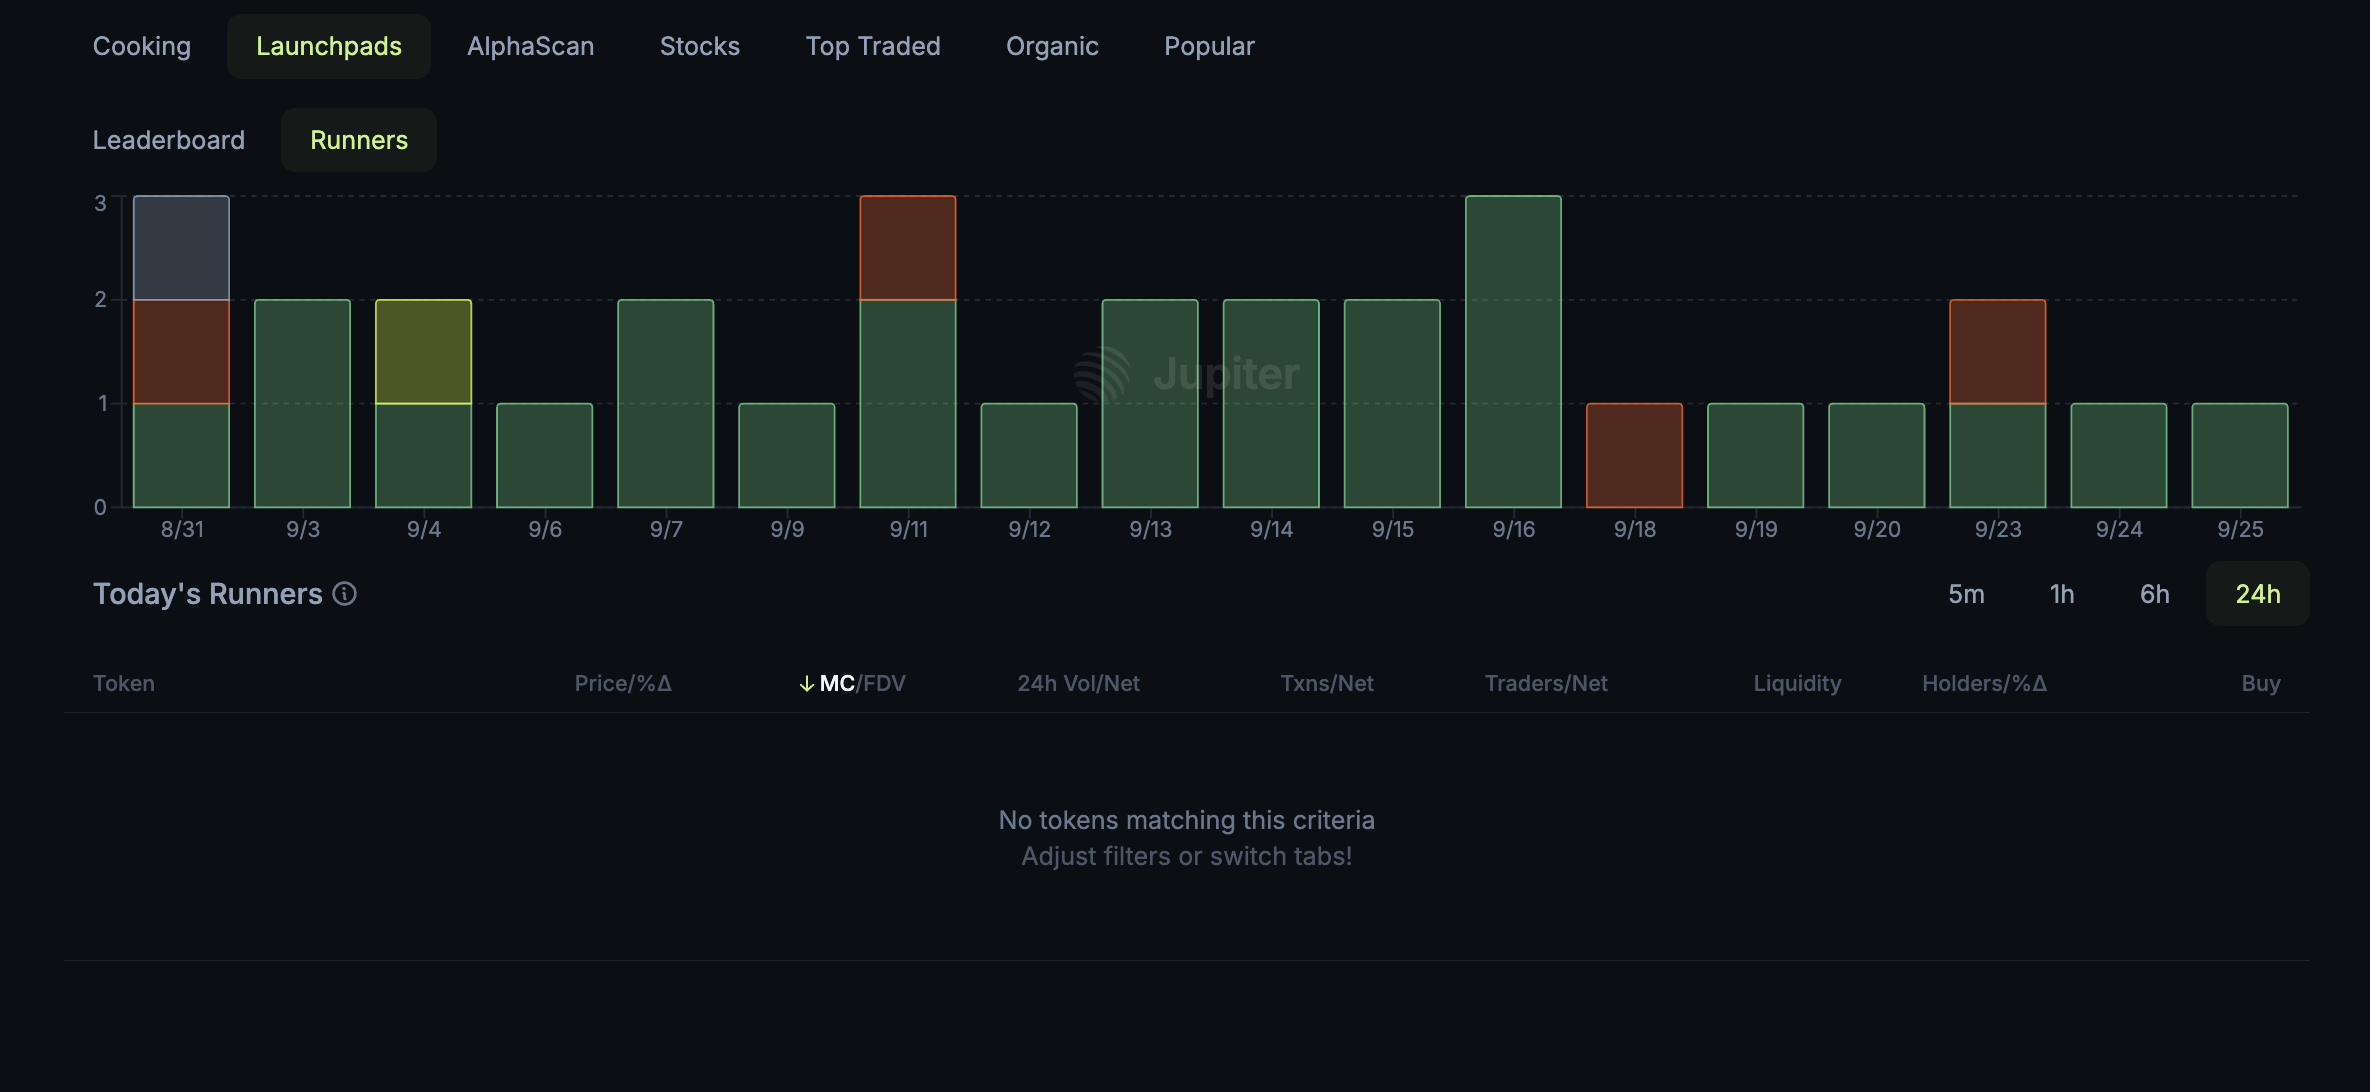Sort by the Liquidity column
Image resolution: width=2370 pixels, height=1092 pixels.
tap(1796, 684)
